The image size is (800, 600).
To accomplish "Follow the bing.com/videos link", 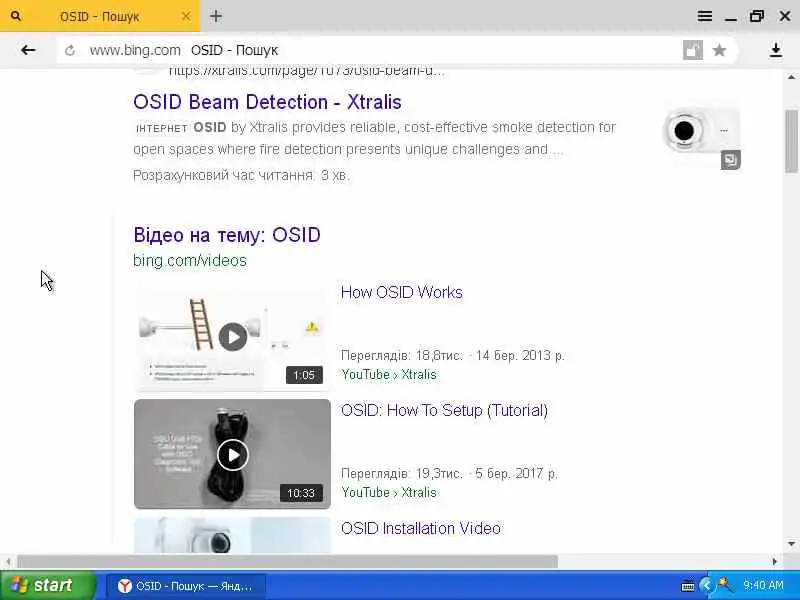I will [190, 260].
